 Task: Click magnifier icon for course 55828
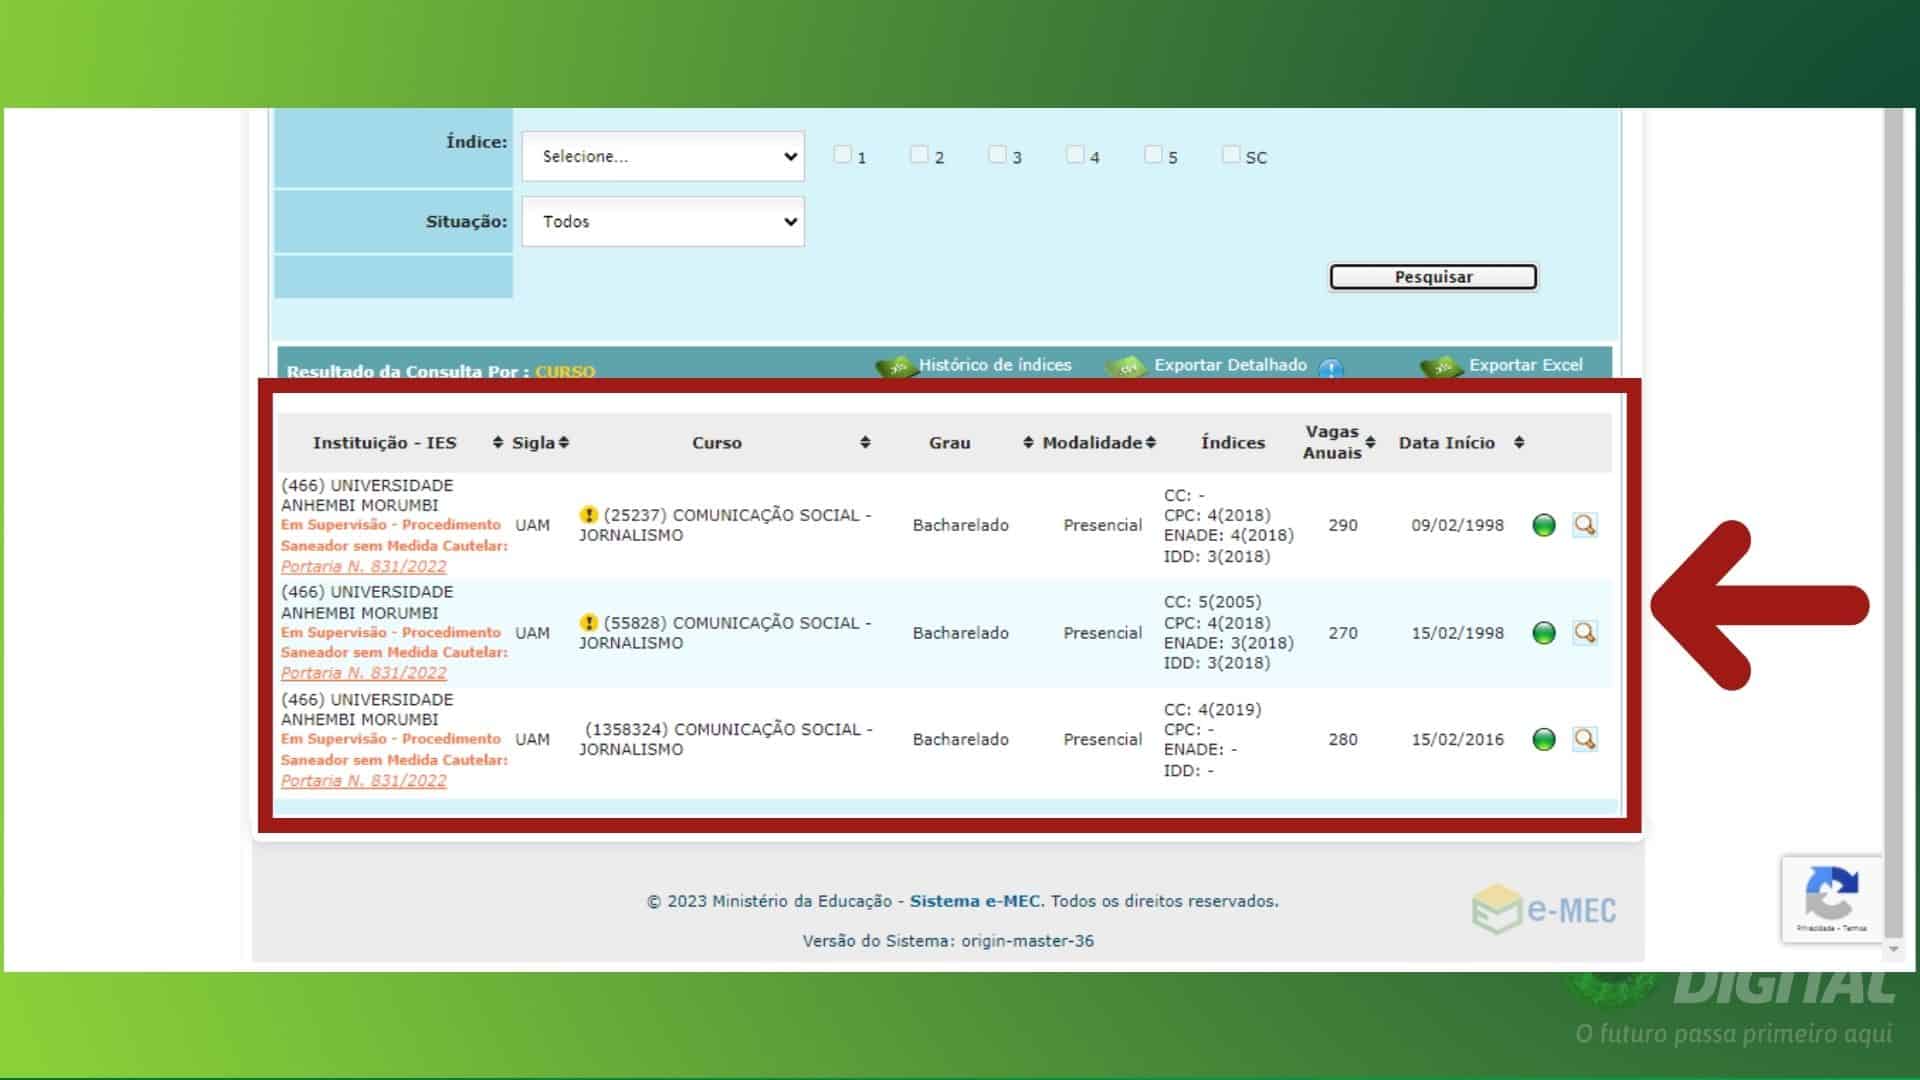(x=1584, y=632)
